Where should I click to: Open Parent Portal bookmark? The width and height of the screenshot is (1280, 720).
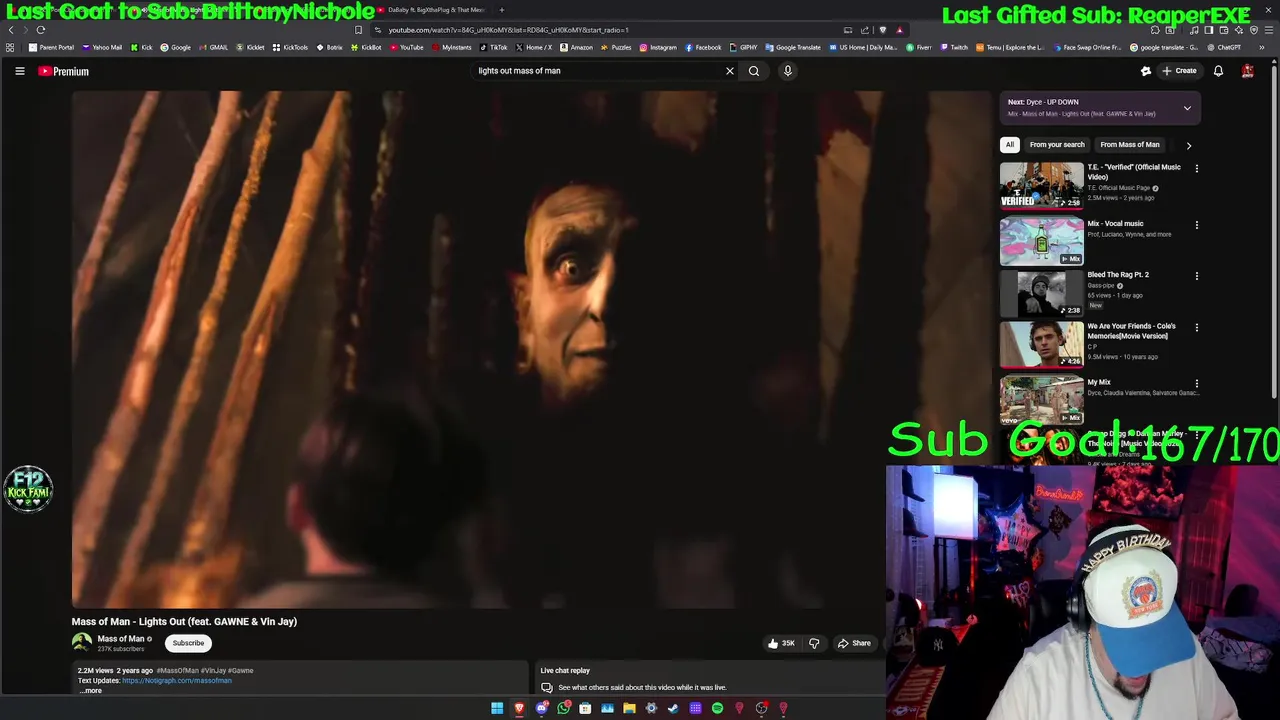click(51, 47)
